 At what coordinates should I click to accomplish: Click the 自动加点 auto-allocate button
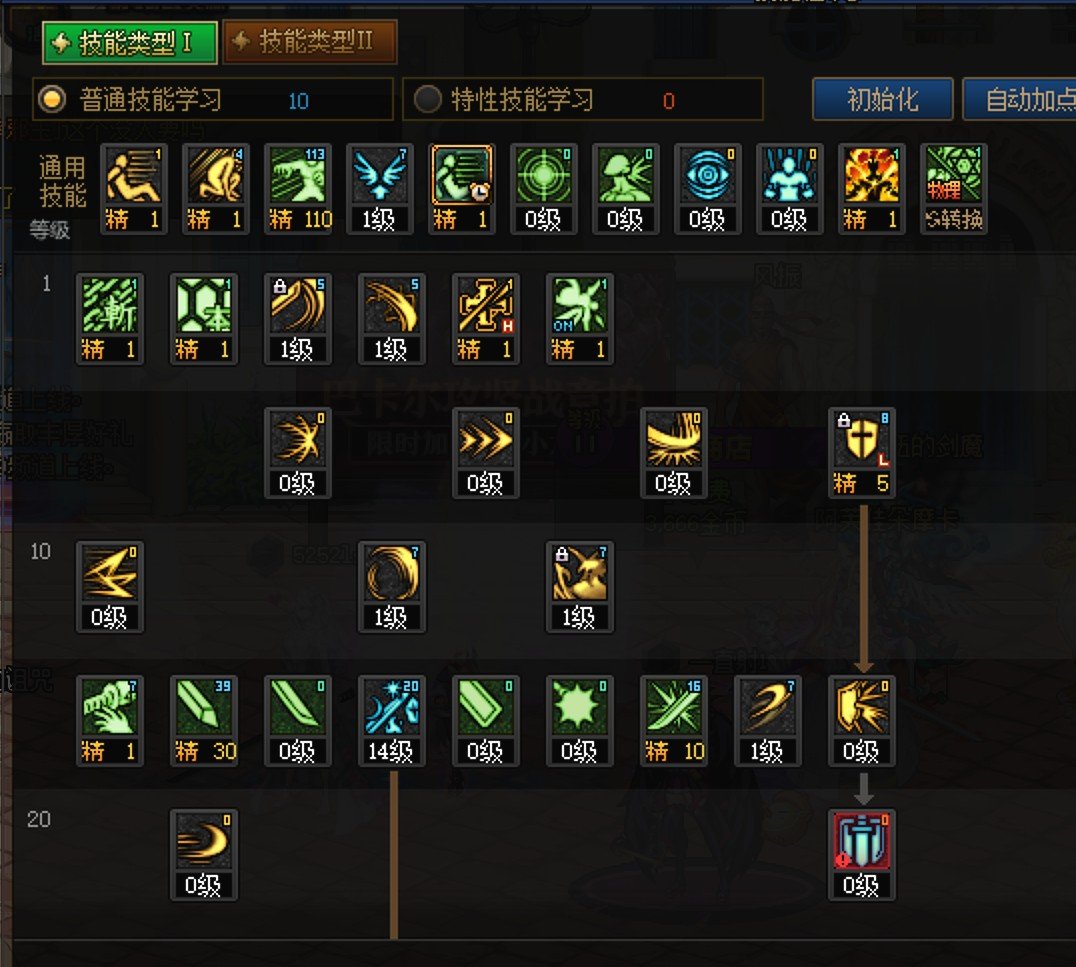tap(1020, 100)
